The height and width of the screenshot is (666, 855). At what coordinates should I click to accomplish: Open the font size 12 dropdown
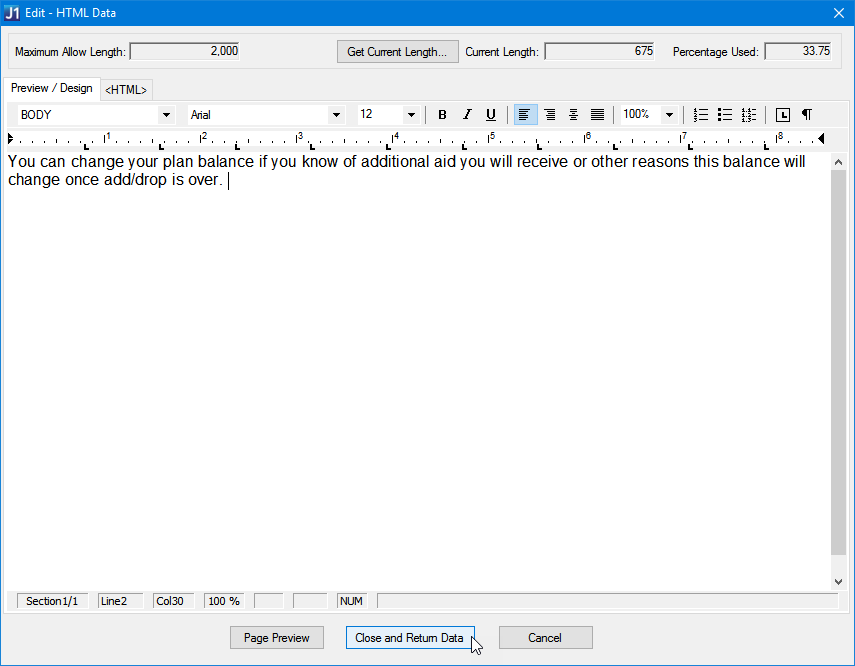point(411,115)
